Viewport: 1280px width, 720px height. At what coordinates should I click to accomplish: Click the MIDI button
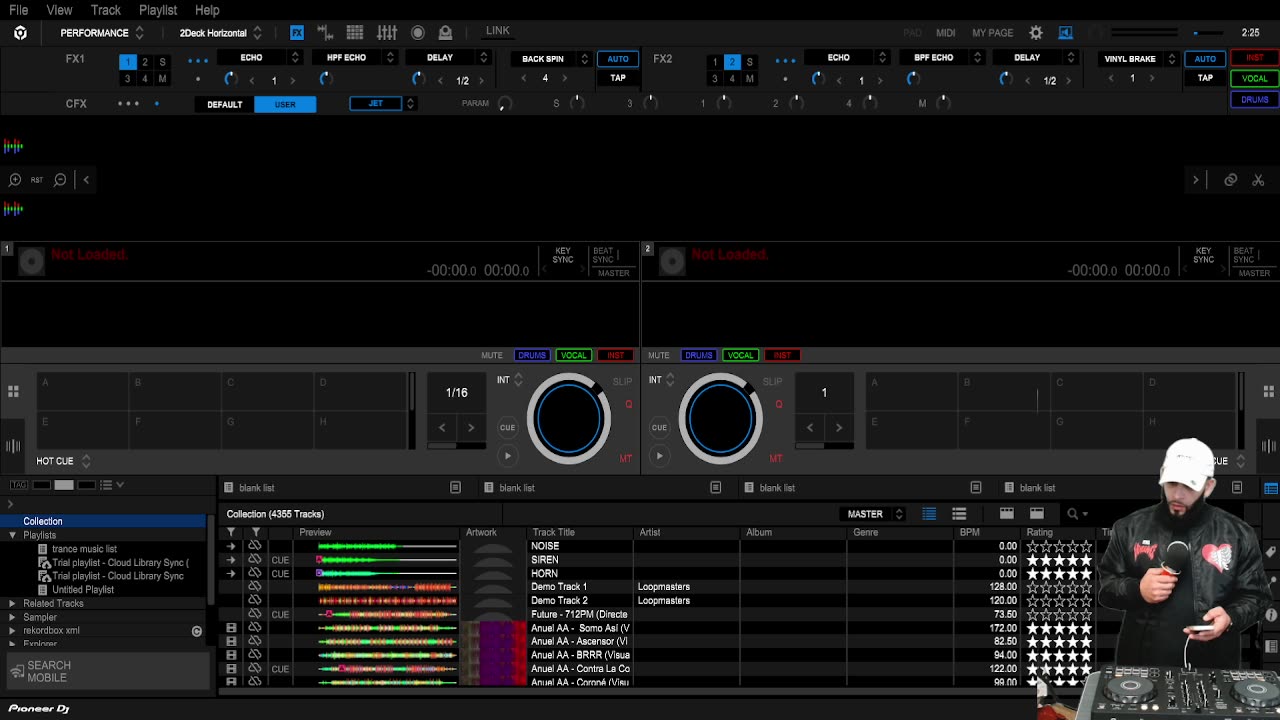coord(946,33)
